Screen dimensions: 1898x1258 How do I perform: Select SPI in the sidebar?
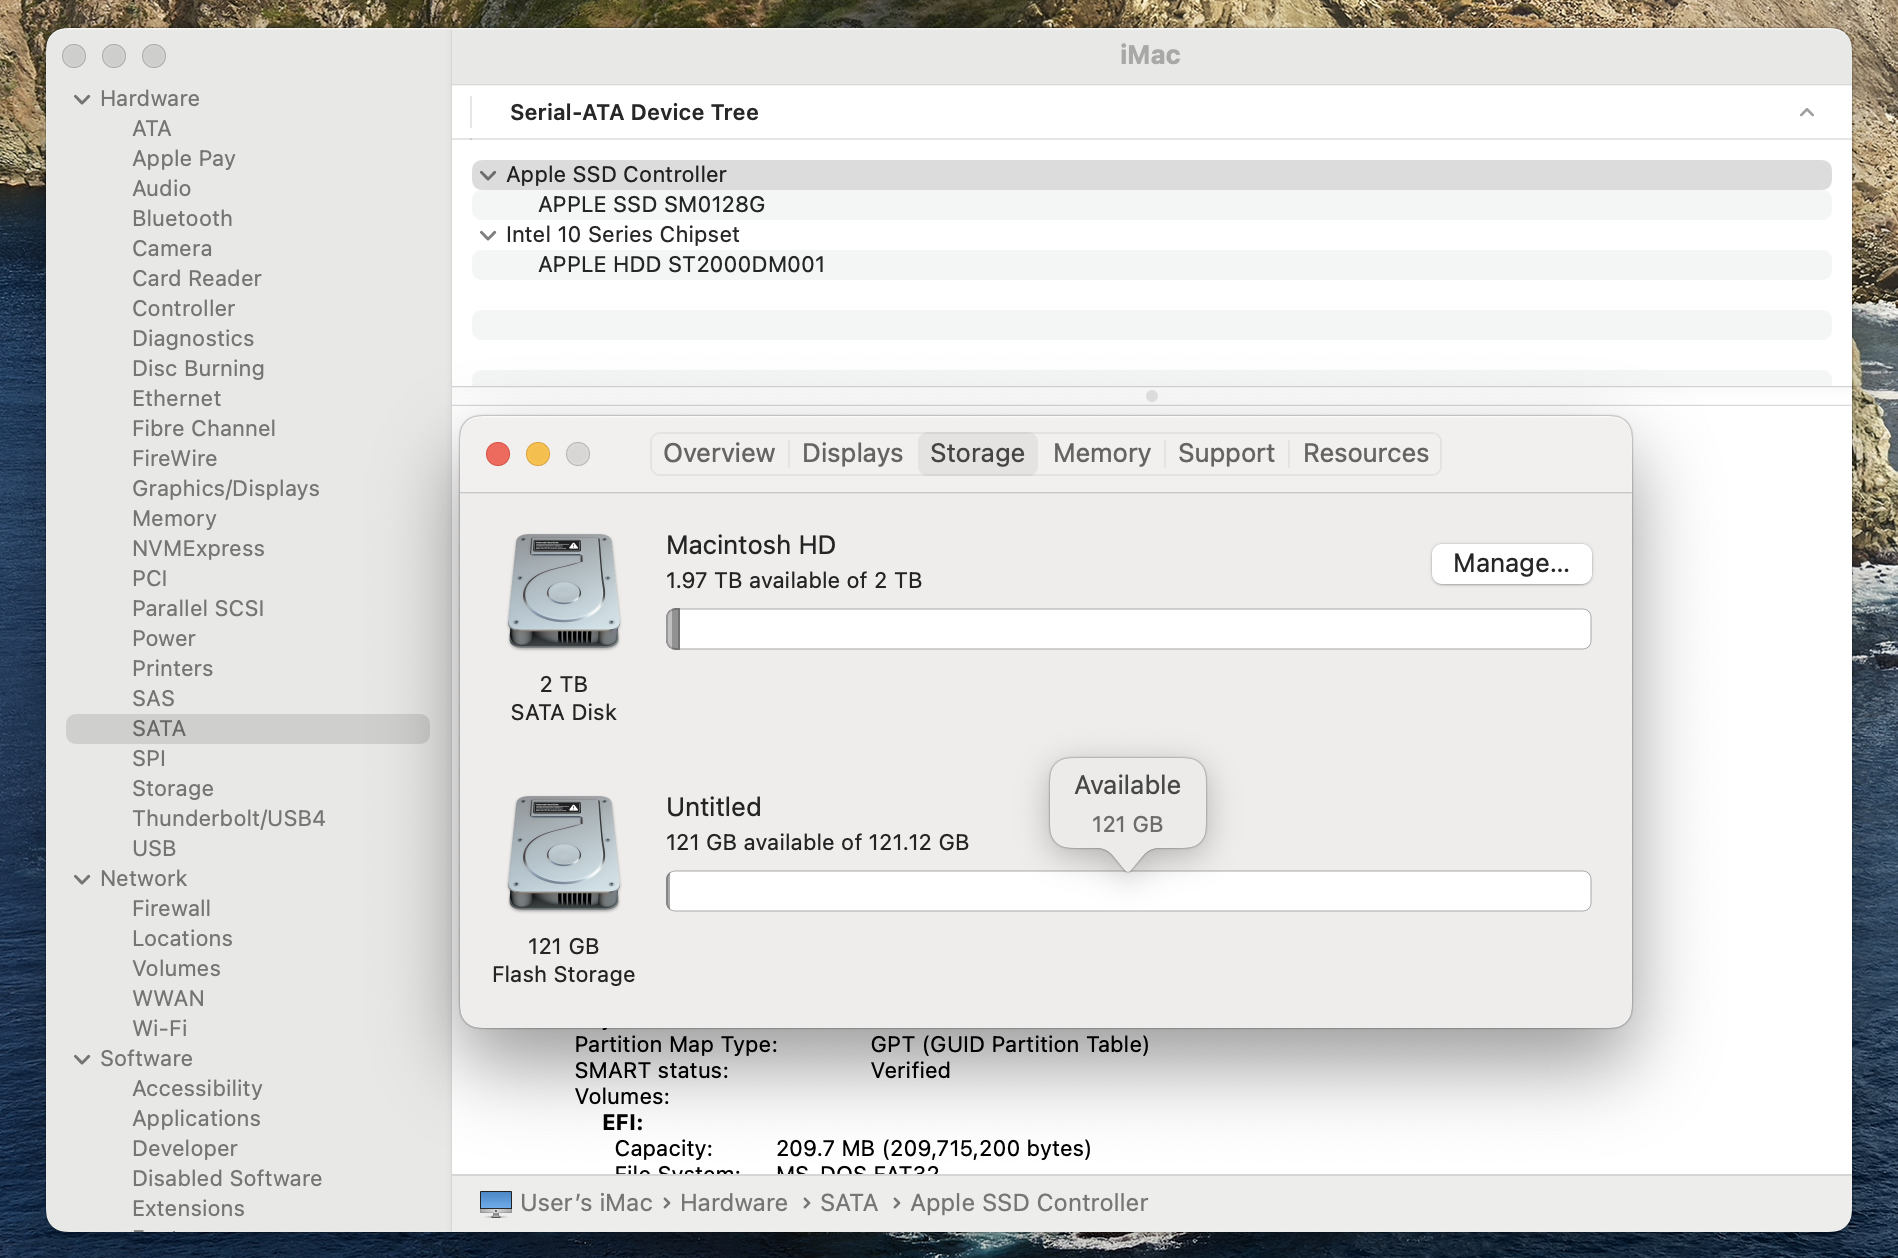coord(149,759)
